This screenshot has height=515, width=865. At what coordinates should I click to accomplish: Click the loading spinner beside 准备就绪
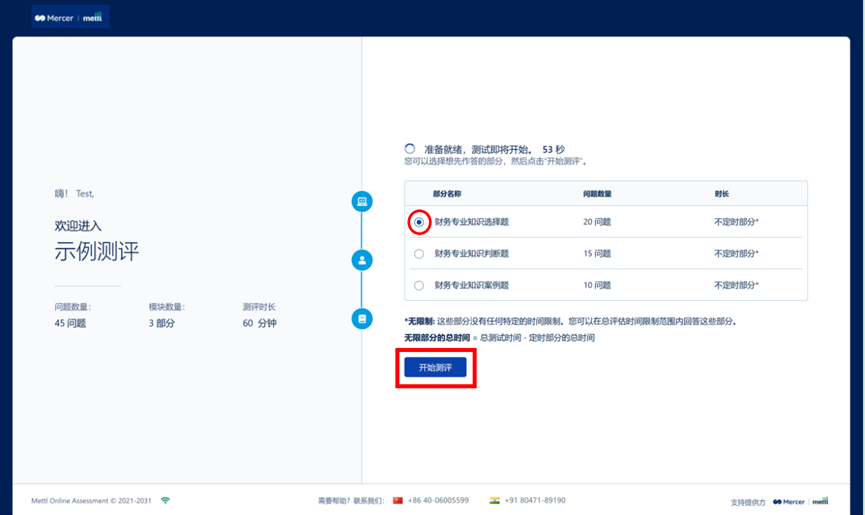click(x=410, y=149)
